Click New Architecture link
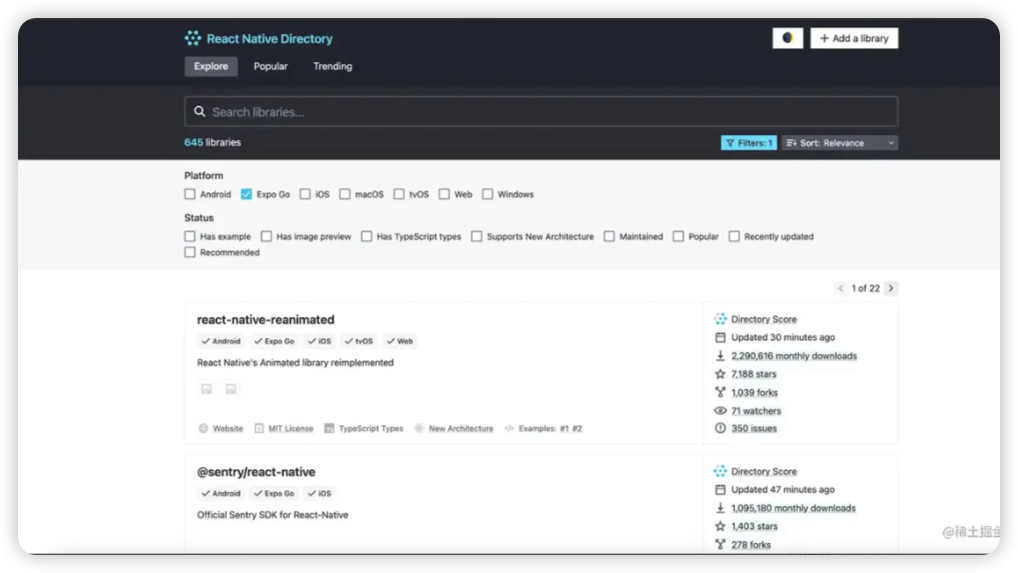Viewport: 1018px width, 573px height. [x=461, y=428]
